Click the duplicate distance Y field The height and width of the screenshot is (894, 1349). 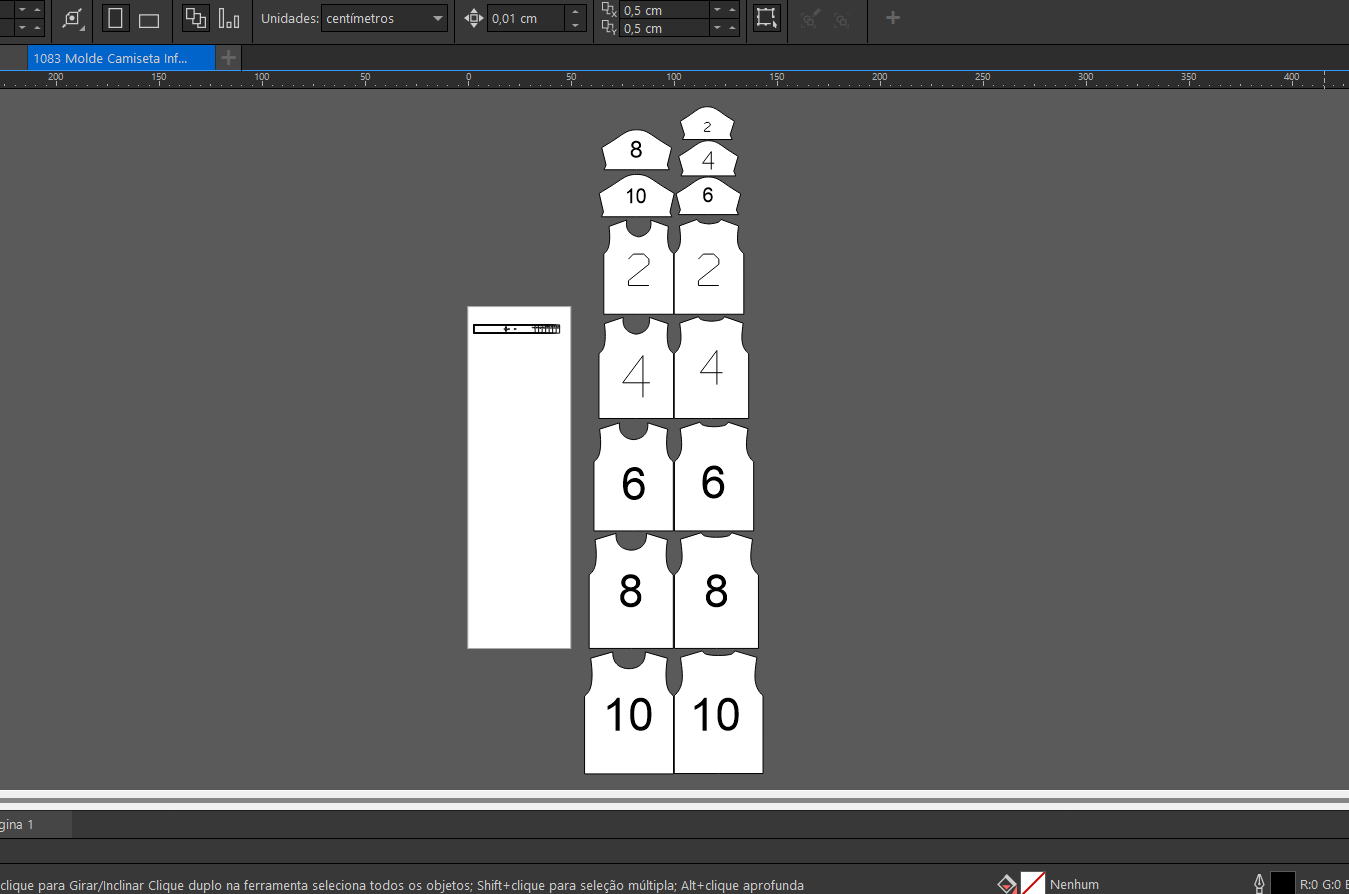(x=663, y=29)
